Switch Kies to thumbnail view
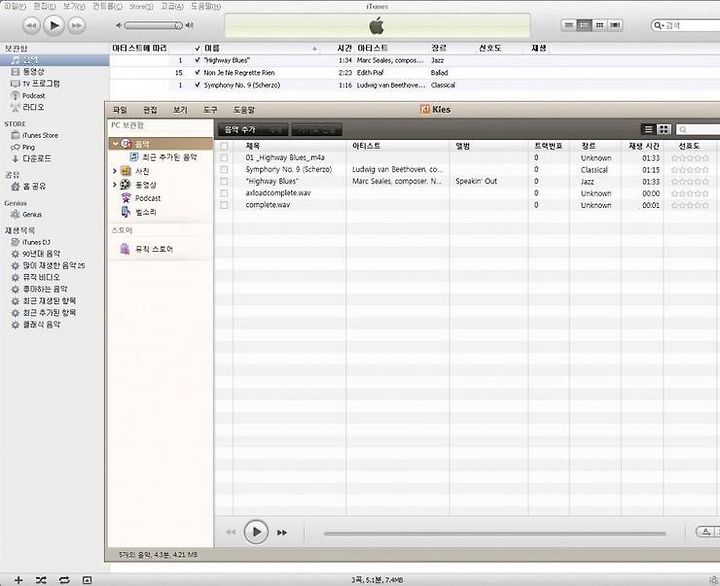The width and height of the screenshot is (720, 586). click(x=664, y=130)
